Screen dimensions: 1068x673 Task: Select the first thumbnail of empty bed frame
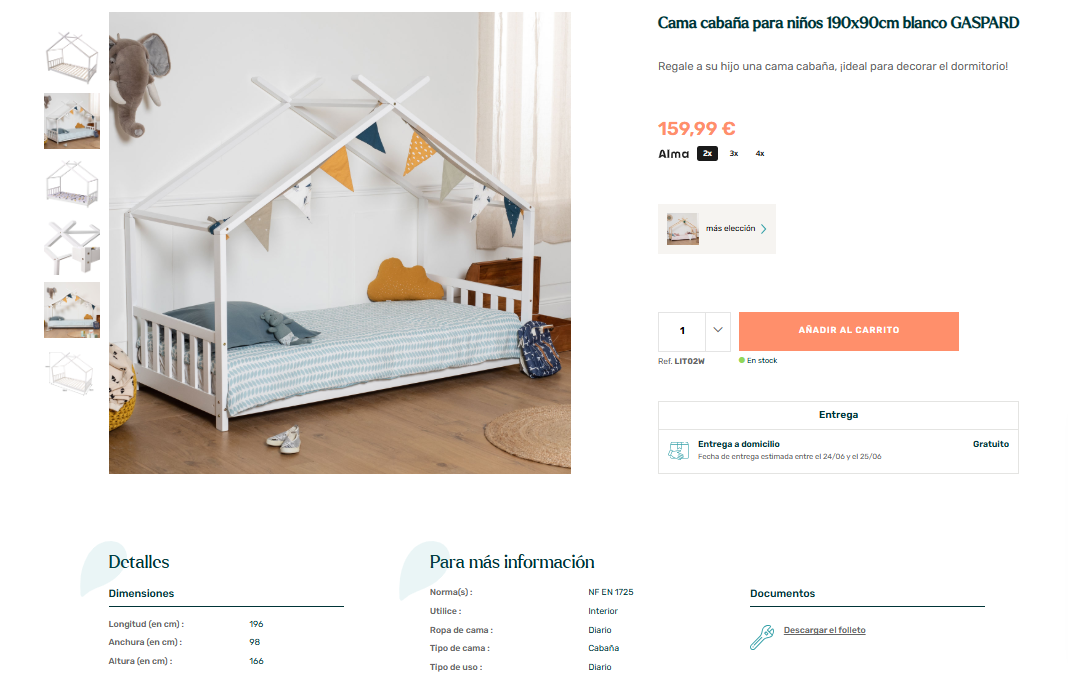coord(72,57)
